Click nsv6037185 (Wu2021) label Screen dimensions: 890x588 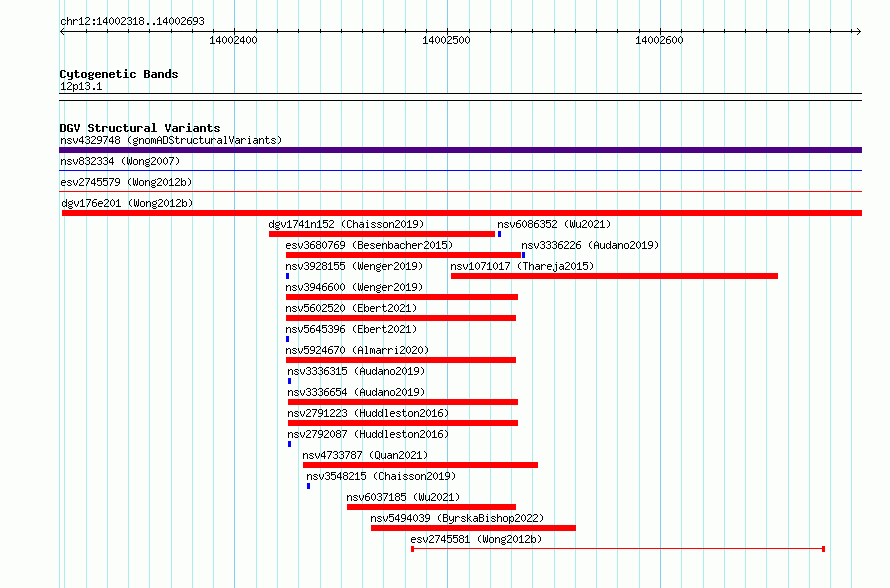tap(403, 497)
